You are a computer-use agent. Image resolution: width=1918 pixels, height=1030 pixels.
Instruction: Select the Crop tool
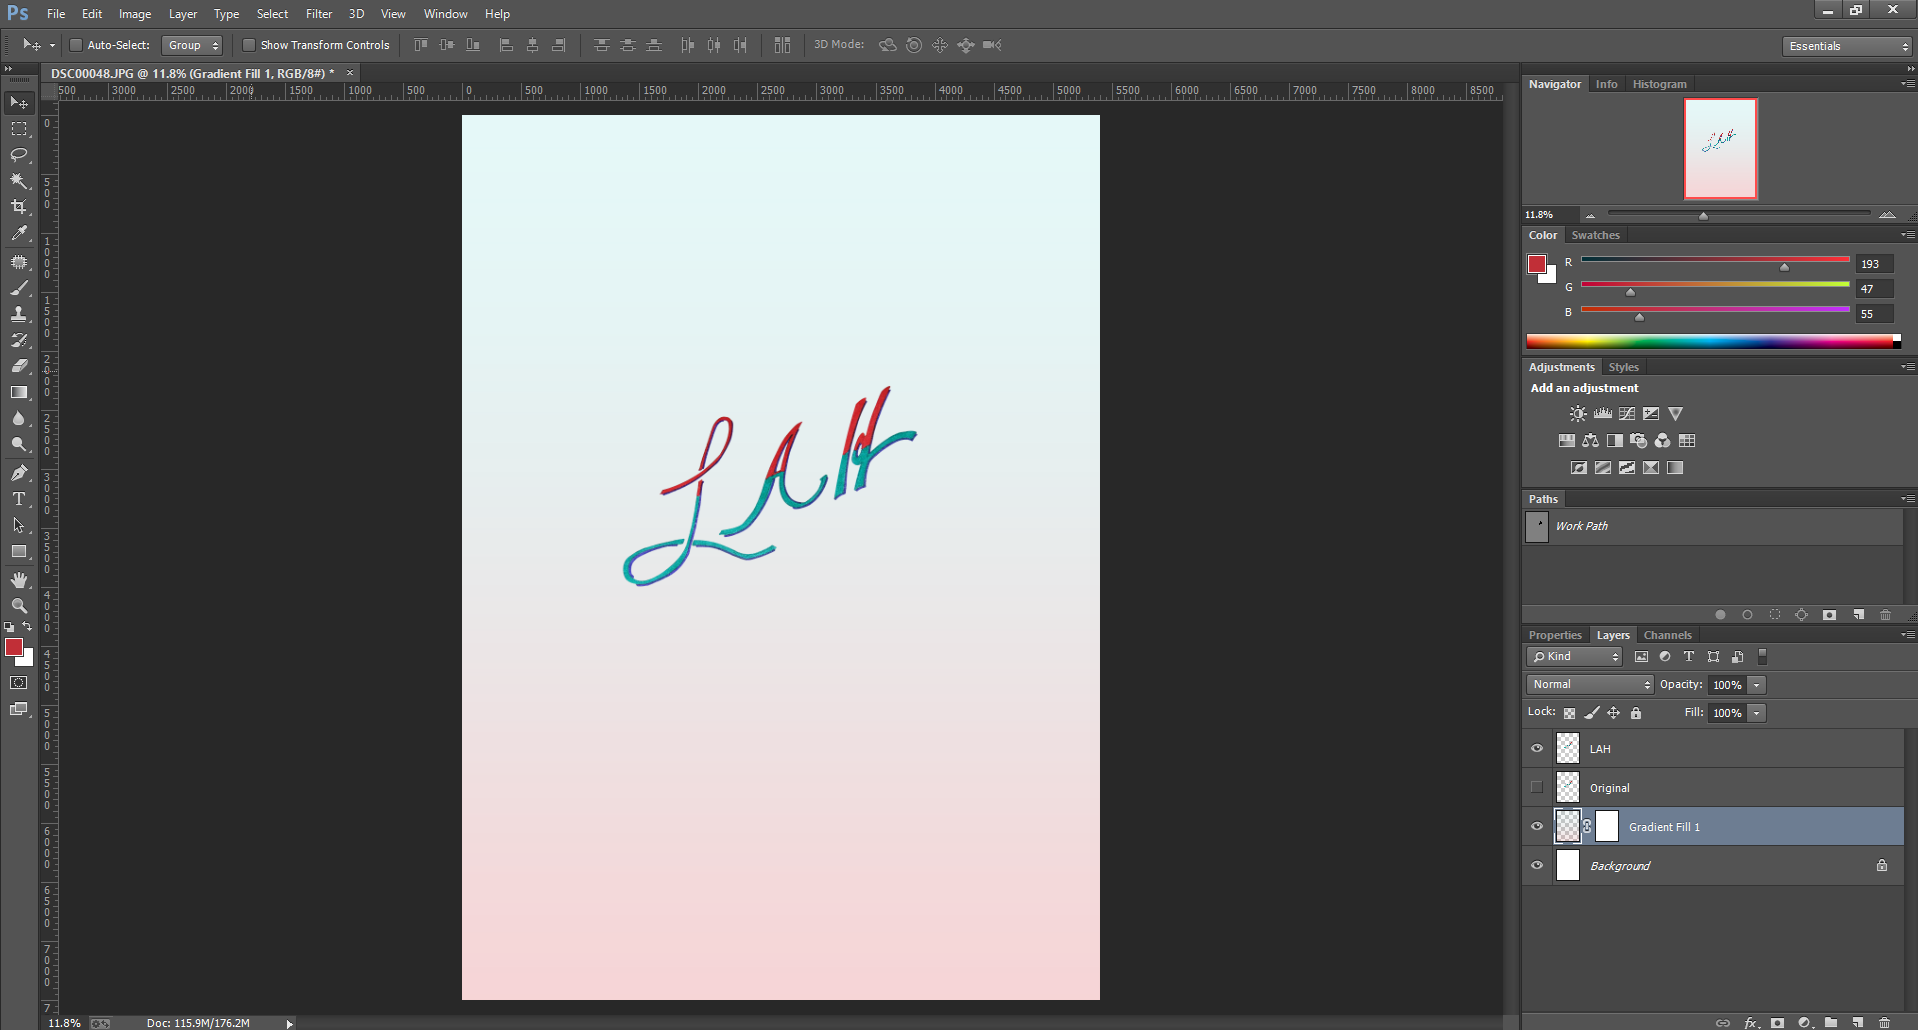click(x=19, y=207)
